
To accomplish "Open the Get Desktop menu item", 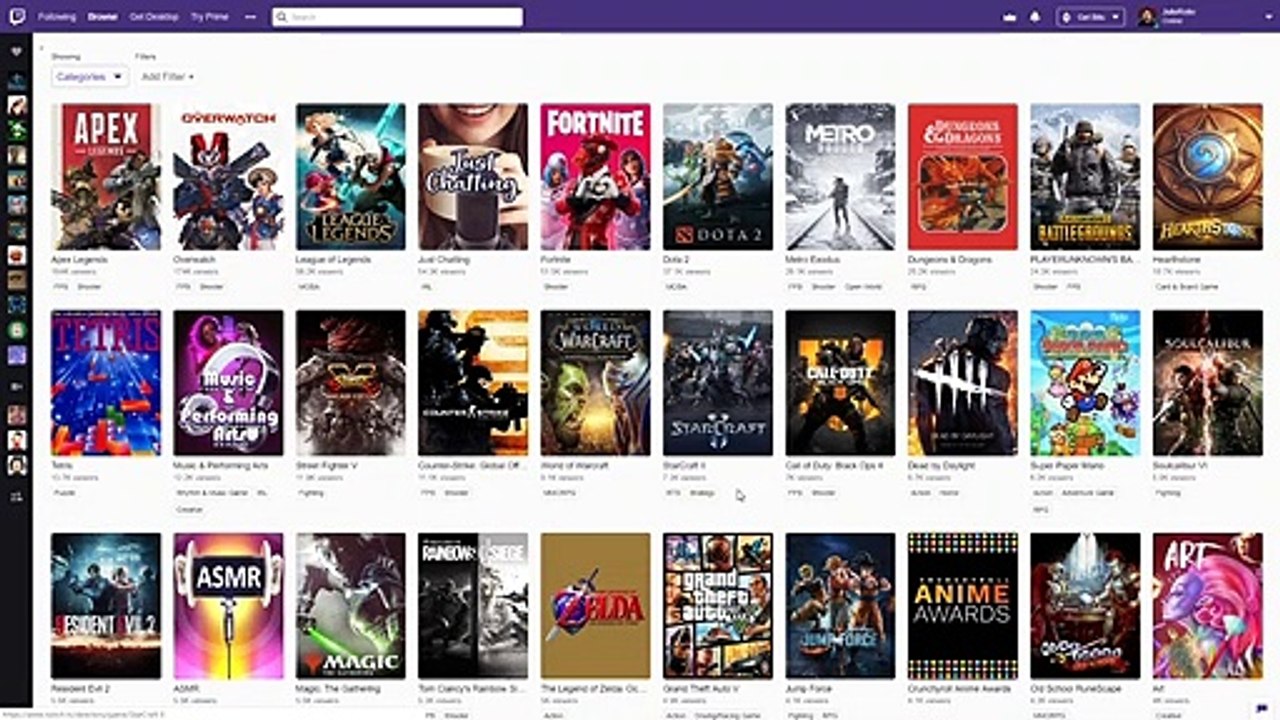I will tap(154, 17).
